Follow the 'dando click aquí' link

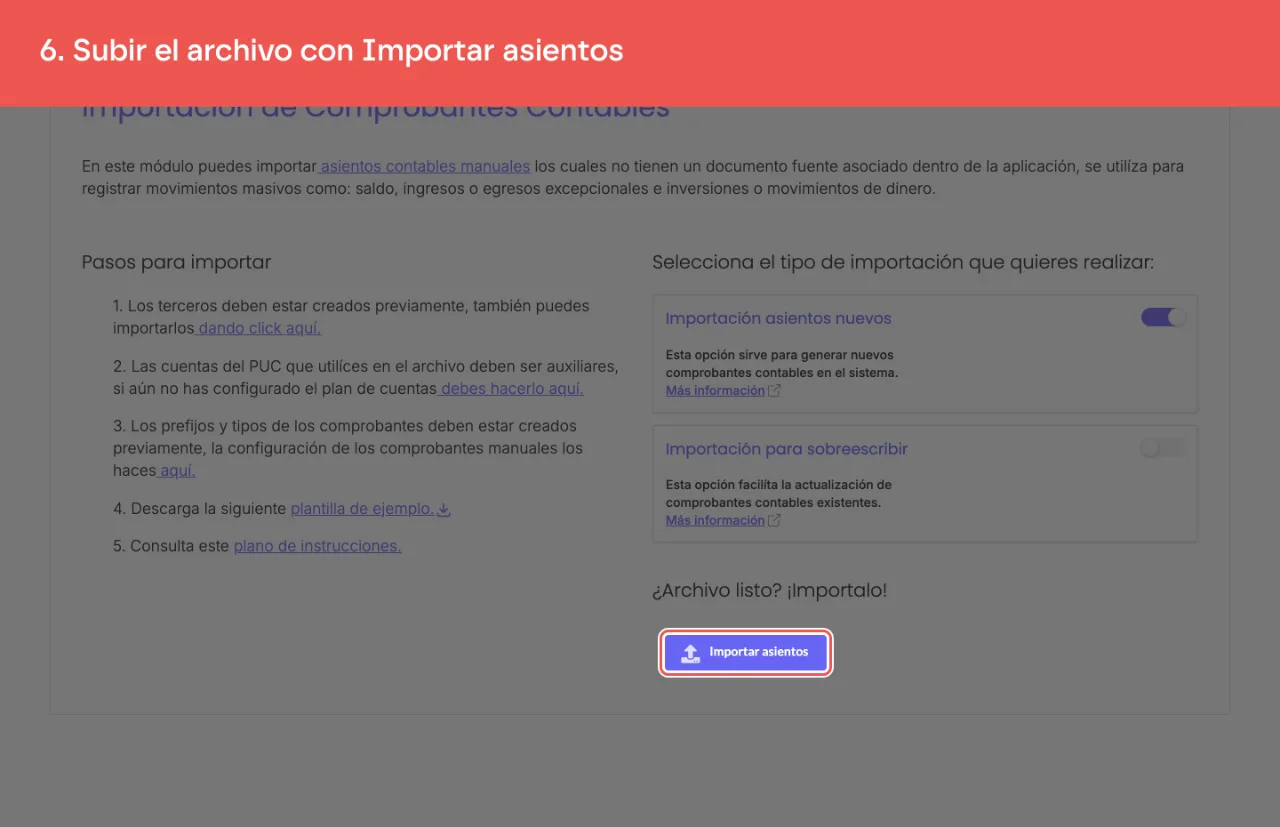tap(260, 328)
